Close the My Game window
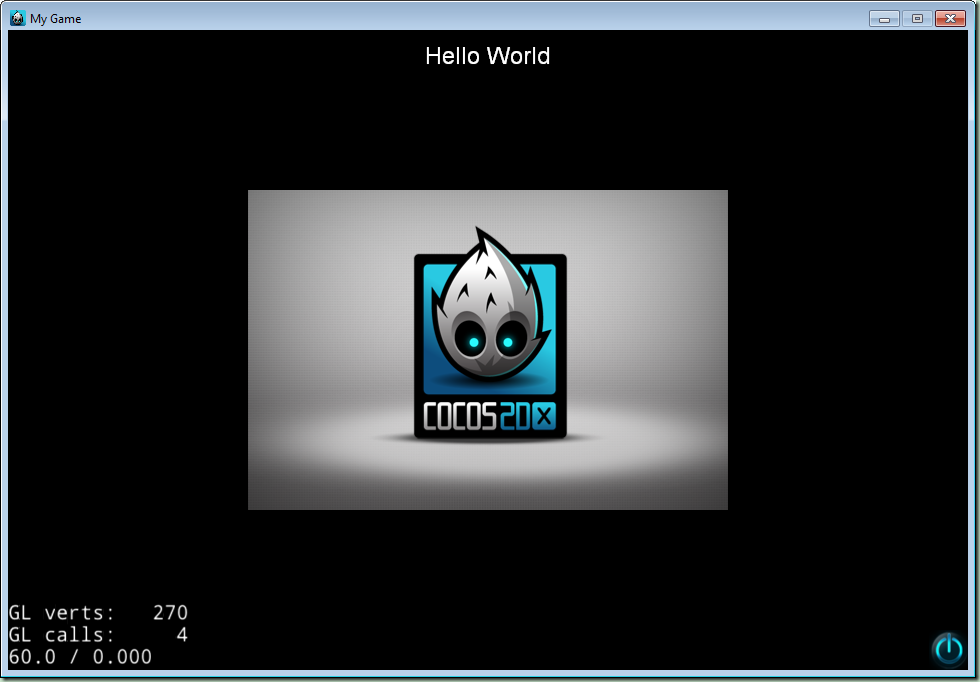The image size is (980, 682). point(950,19)
